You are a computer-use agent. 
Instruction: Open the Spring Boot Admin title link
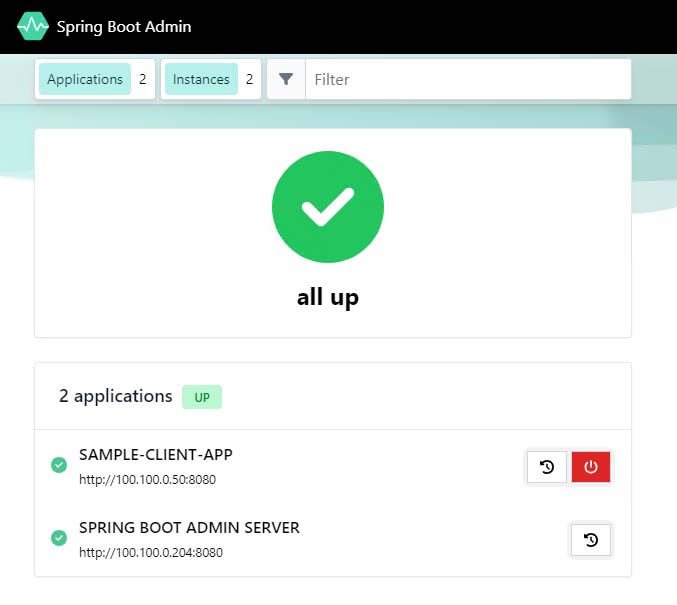coord(124,27)
